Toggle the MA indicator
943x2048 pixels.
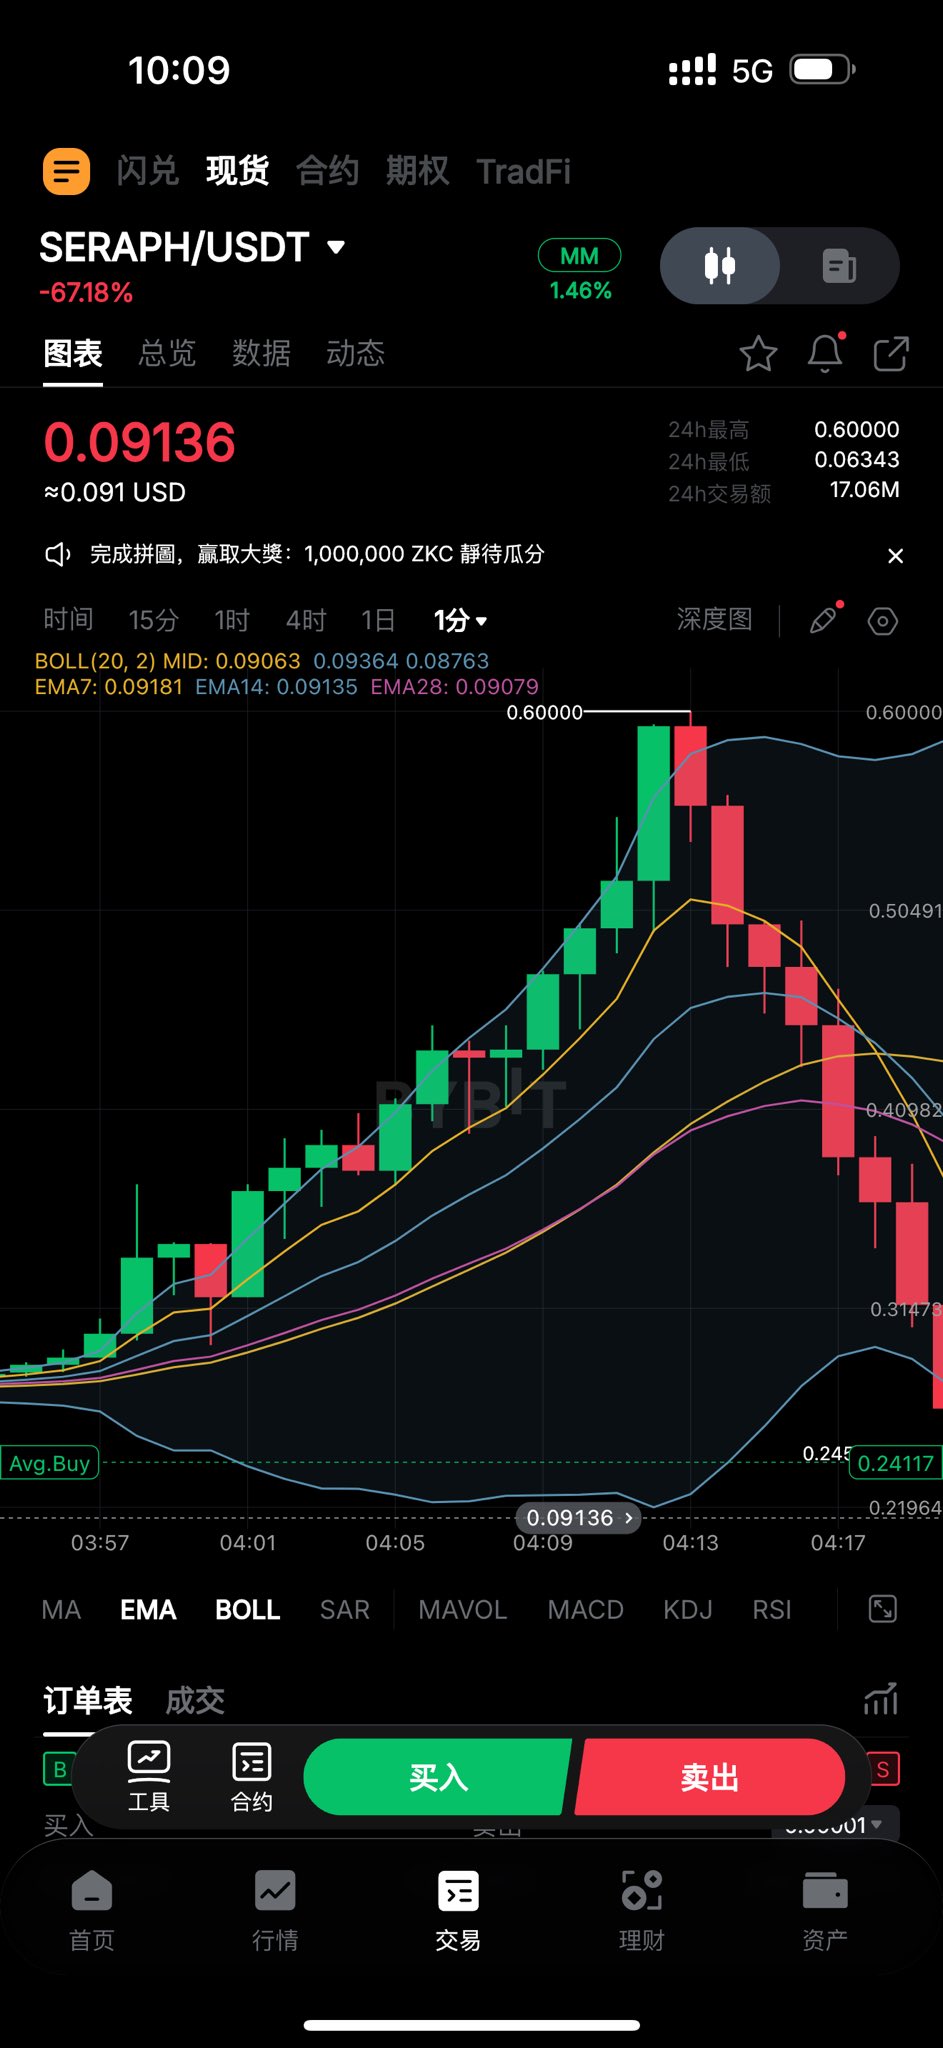coord(61,1610)
